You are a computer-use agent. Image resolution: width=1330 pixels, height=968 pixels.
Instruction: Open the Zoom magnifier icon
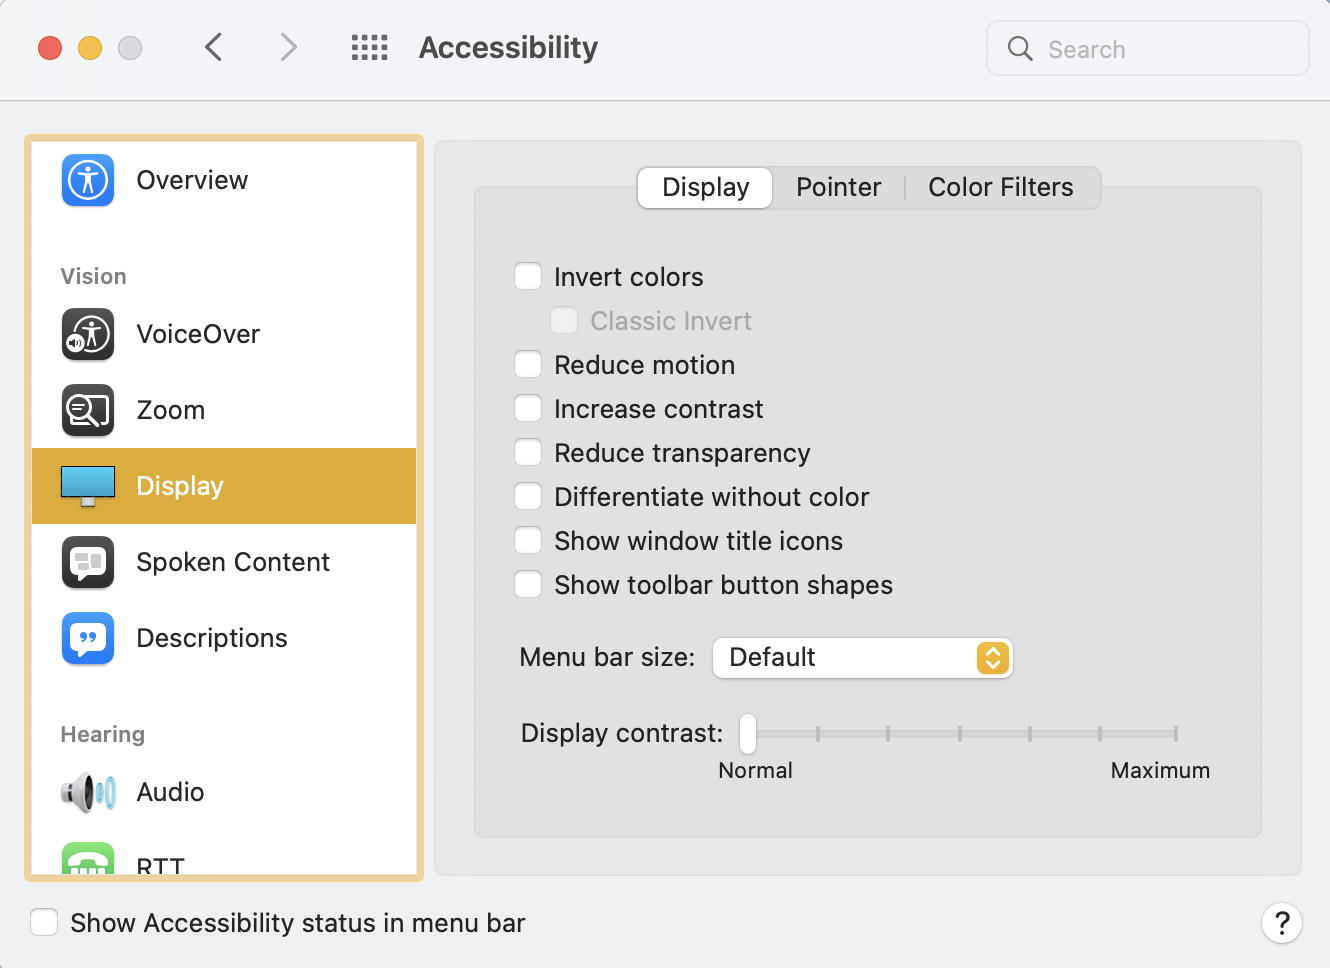(88, 410)
